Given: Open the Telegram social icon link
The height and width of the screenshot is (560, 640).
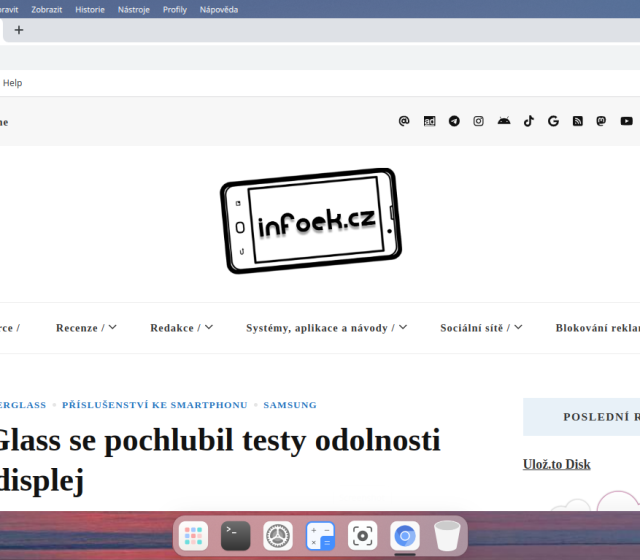Looking at the screenshot, I should pyautogui.click(x=454, y=121).
